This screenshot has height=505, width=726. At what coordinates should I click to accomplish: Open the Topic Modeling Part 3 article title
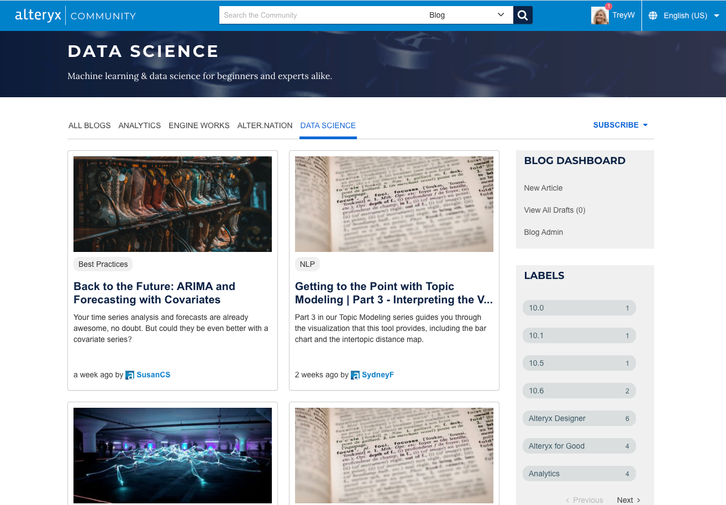point(394,293)
